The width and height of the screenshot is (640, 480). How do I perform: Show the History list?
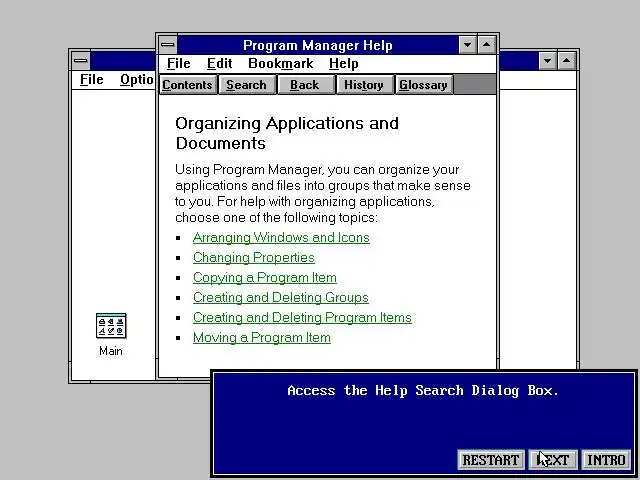tap(364, 85)
